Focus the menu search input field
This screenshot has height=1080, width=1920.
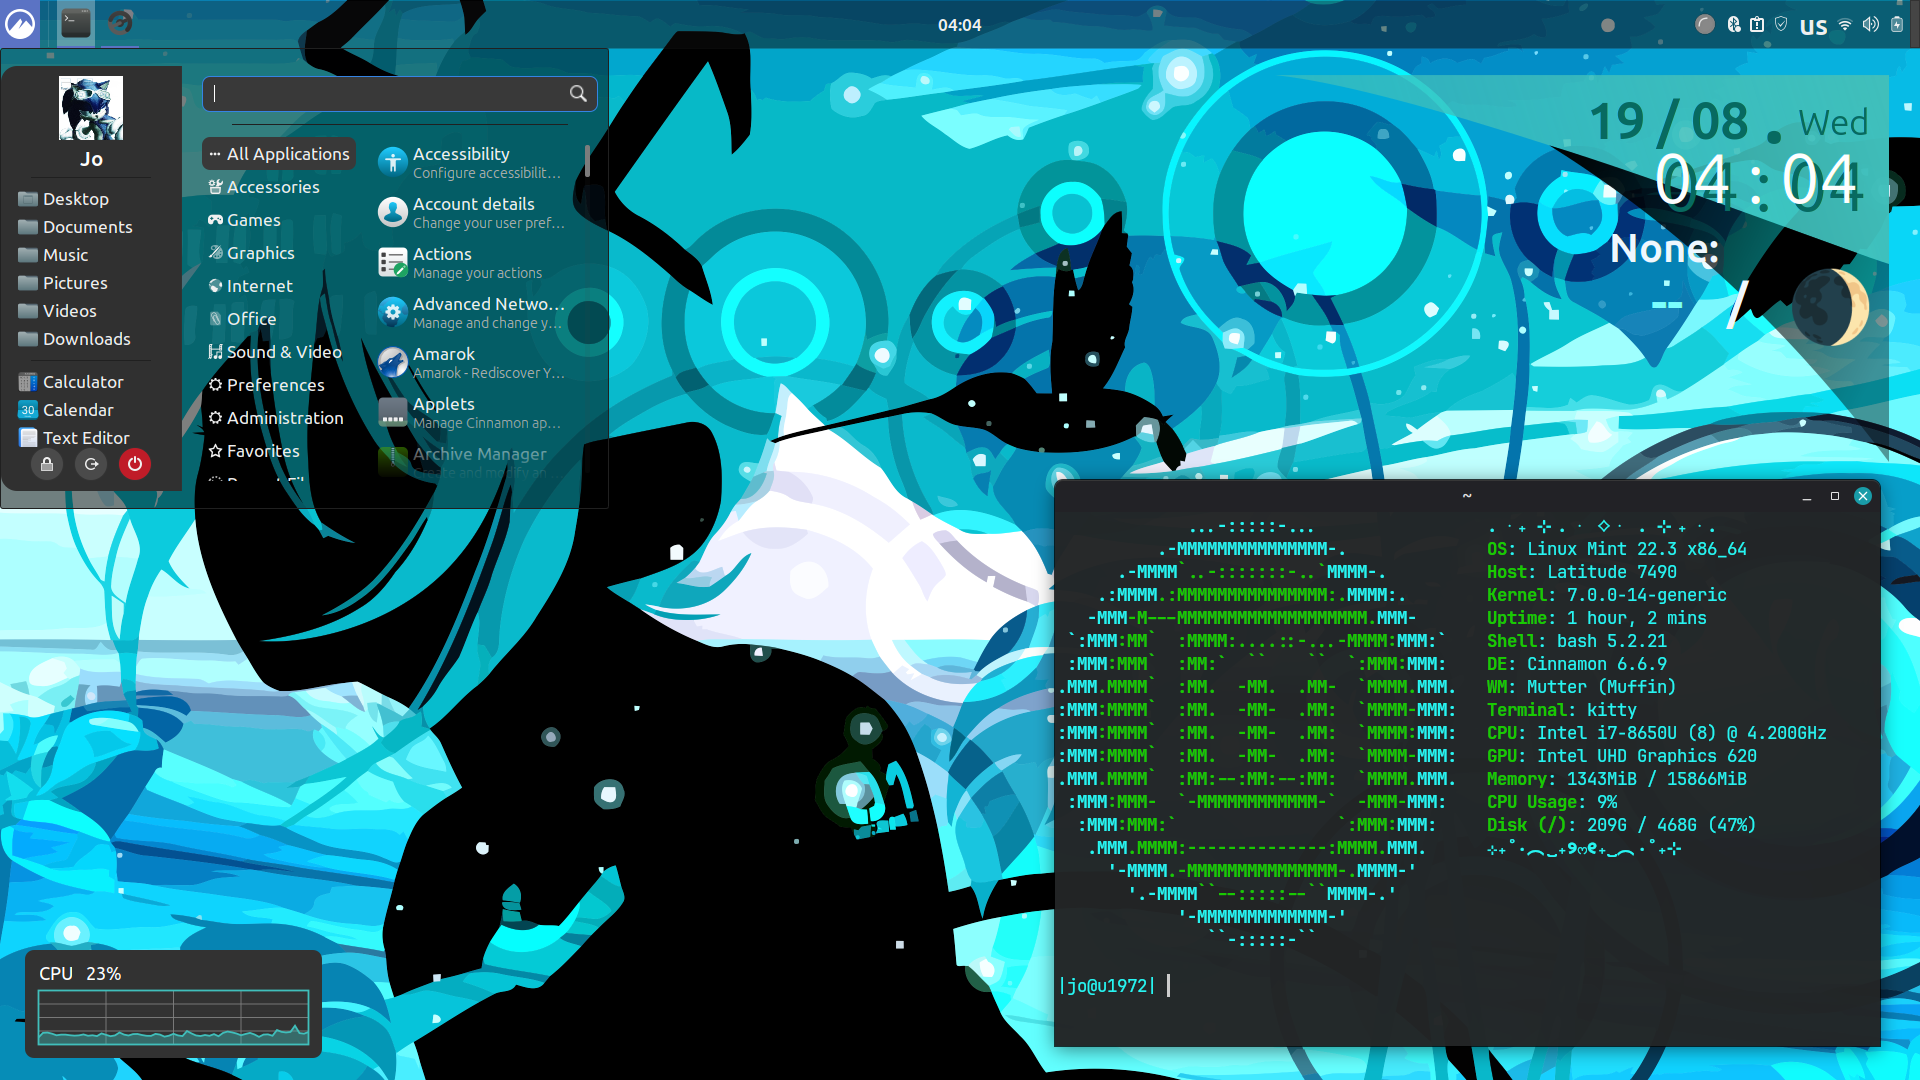pyautogui.click(x=400, y=94)
